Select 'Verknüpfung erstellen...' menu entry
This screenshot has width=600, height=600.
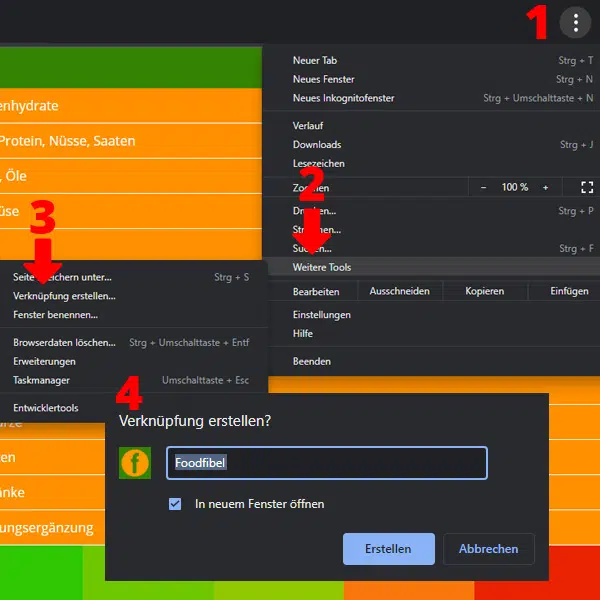click(x=64, y=296)
